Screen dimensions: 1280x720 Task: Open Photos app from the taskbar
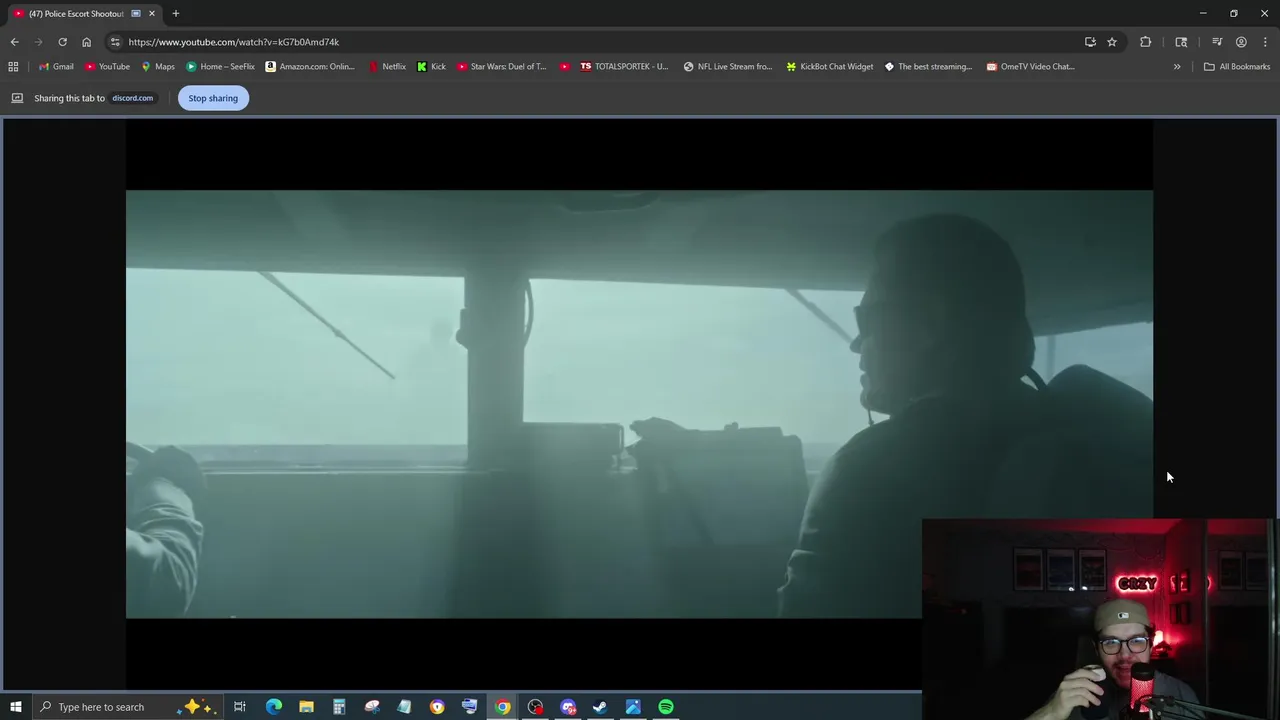(633, 707)
